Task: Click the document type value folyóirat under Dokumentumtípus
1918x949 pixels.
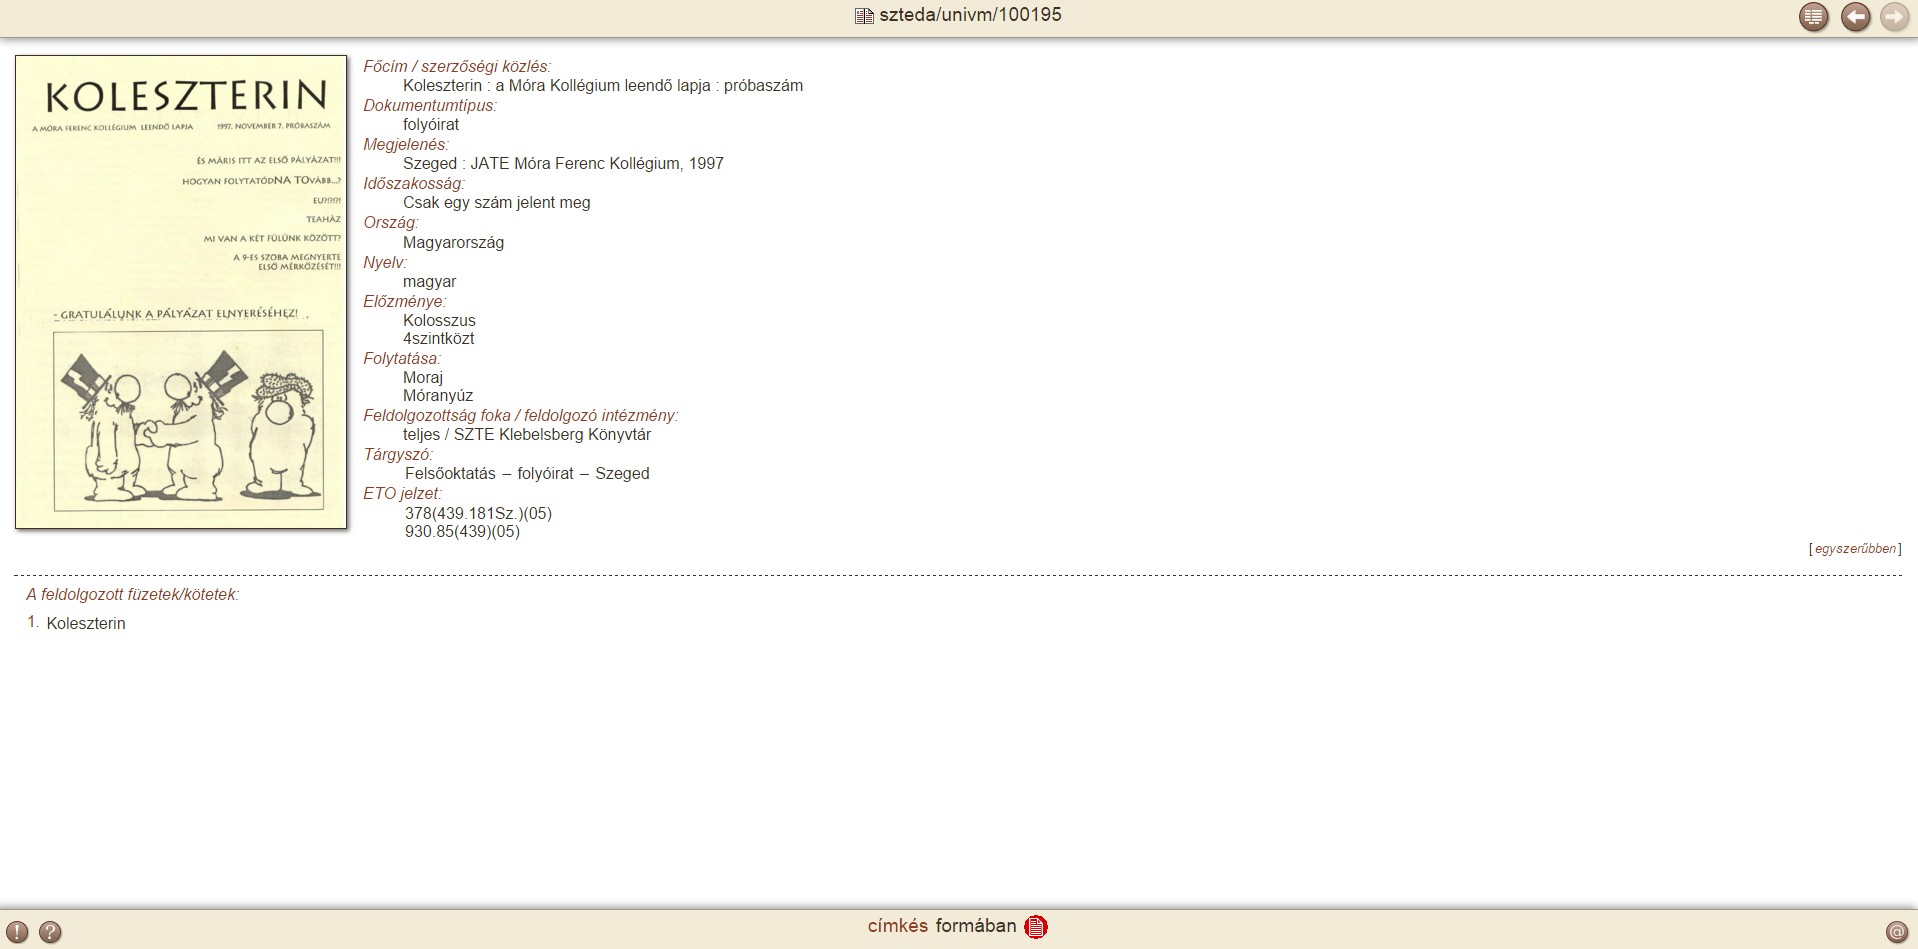Action: 431,125
